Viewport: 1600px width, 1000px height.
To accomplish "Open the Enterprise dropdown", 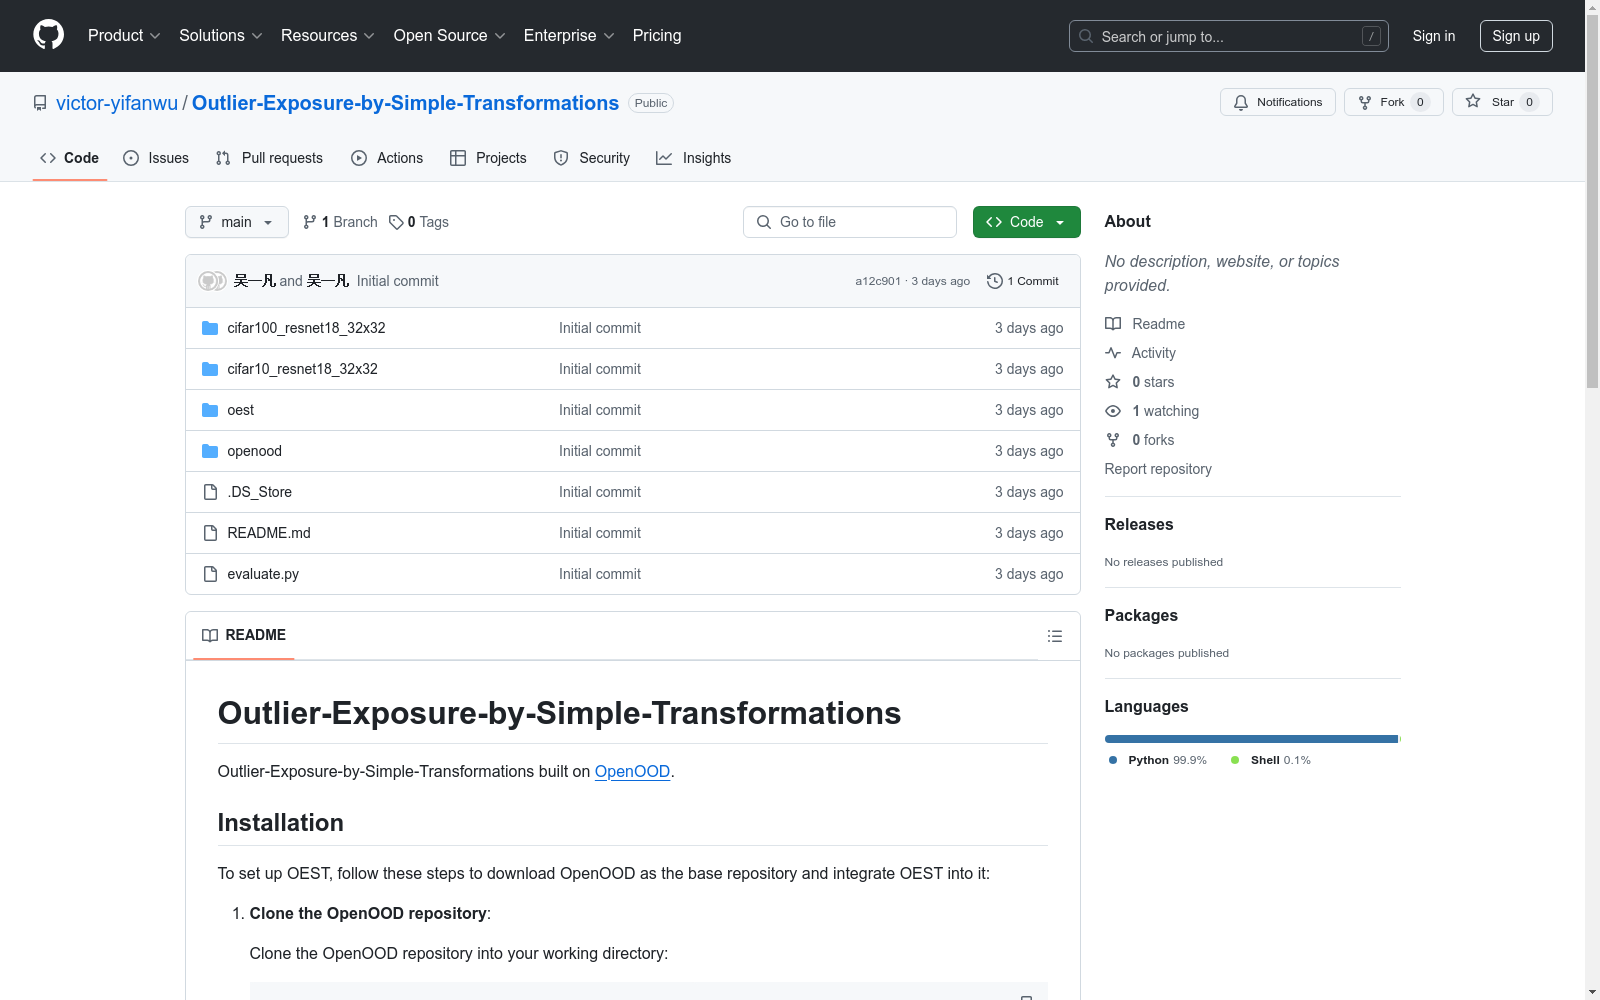I will [x=569, y=35].
